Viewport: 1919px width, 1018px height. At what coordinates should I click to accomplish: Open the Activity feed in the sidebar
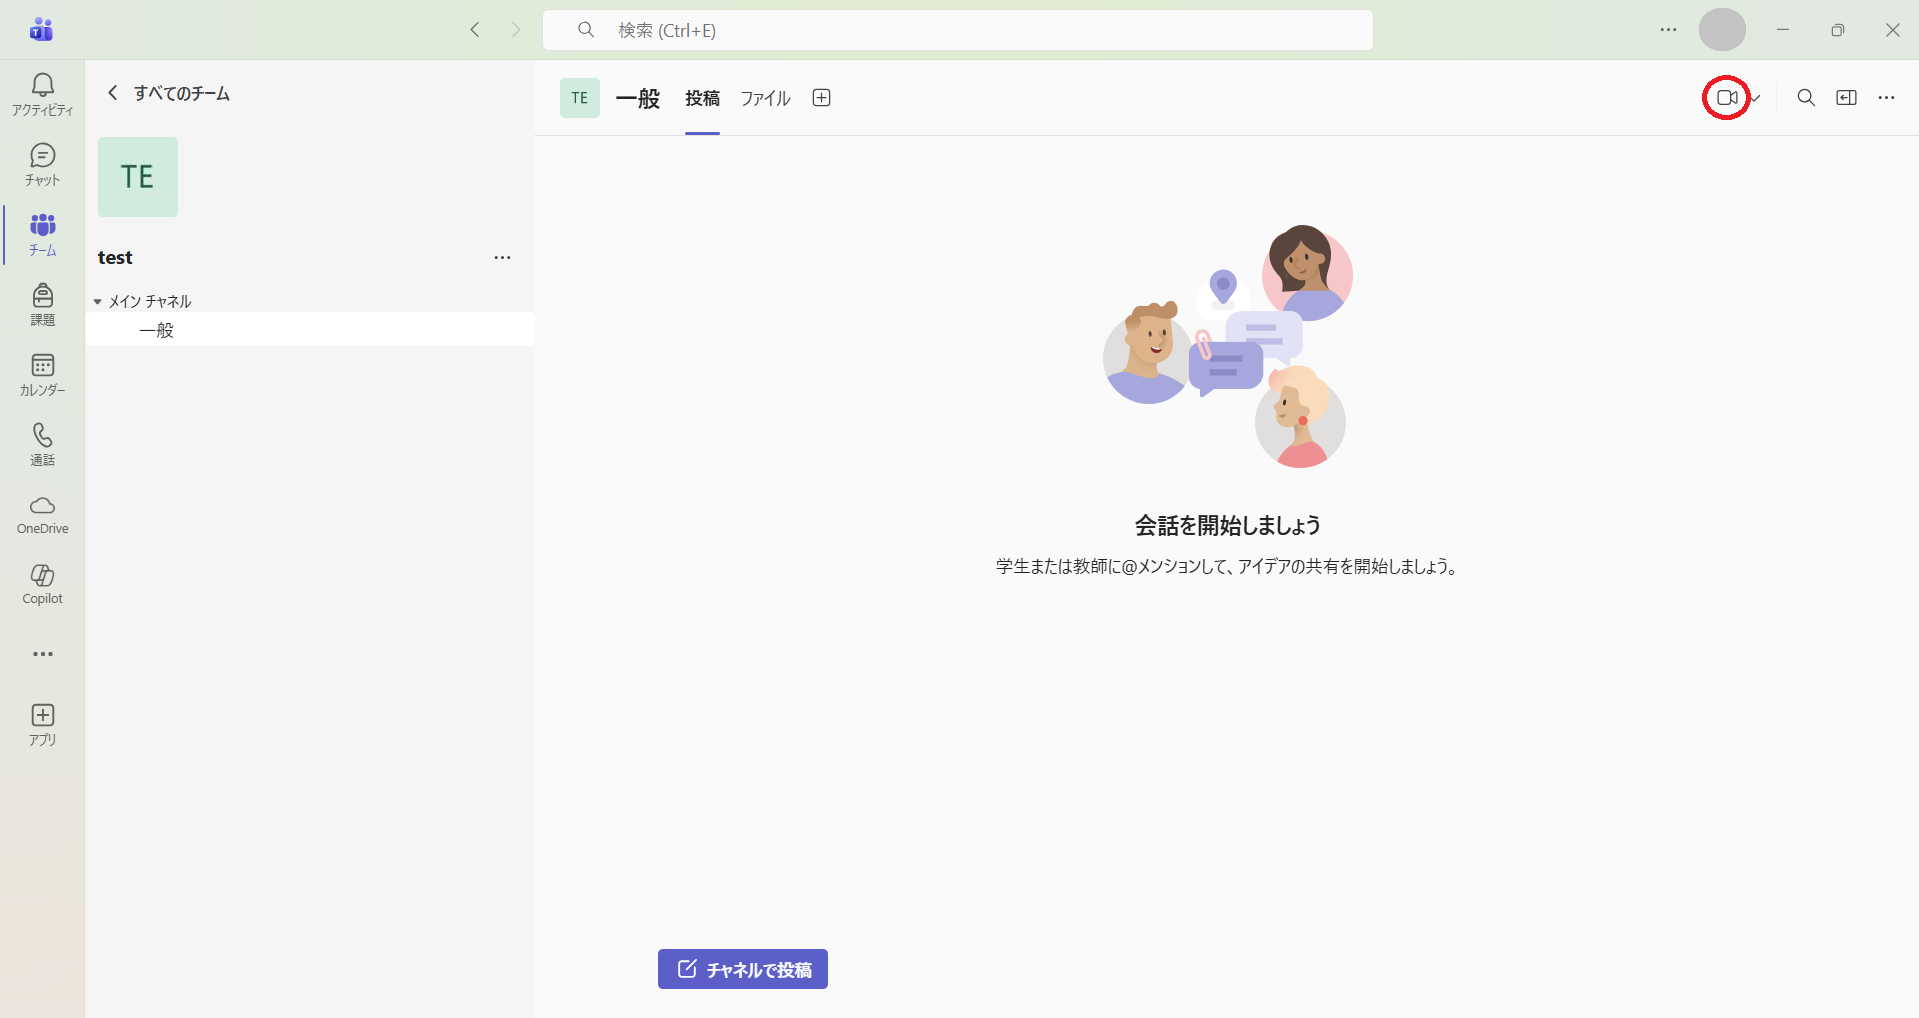42,94
